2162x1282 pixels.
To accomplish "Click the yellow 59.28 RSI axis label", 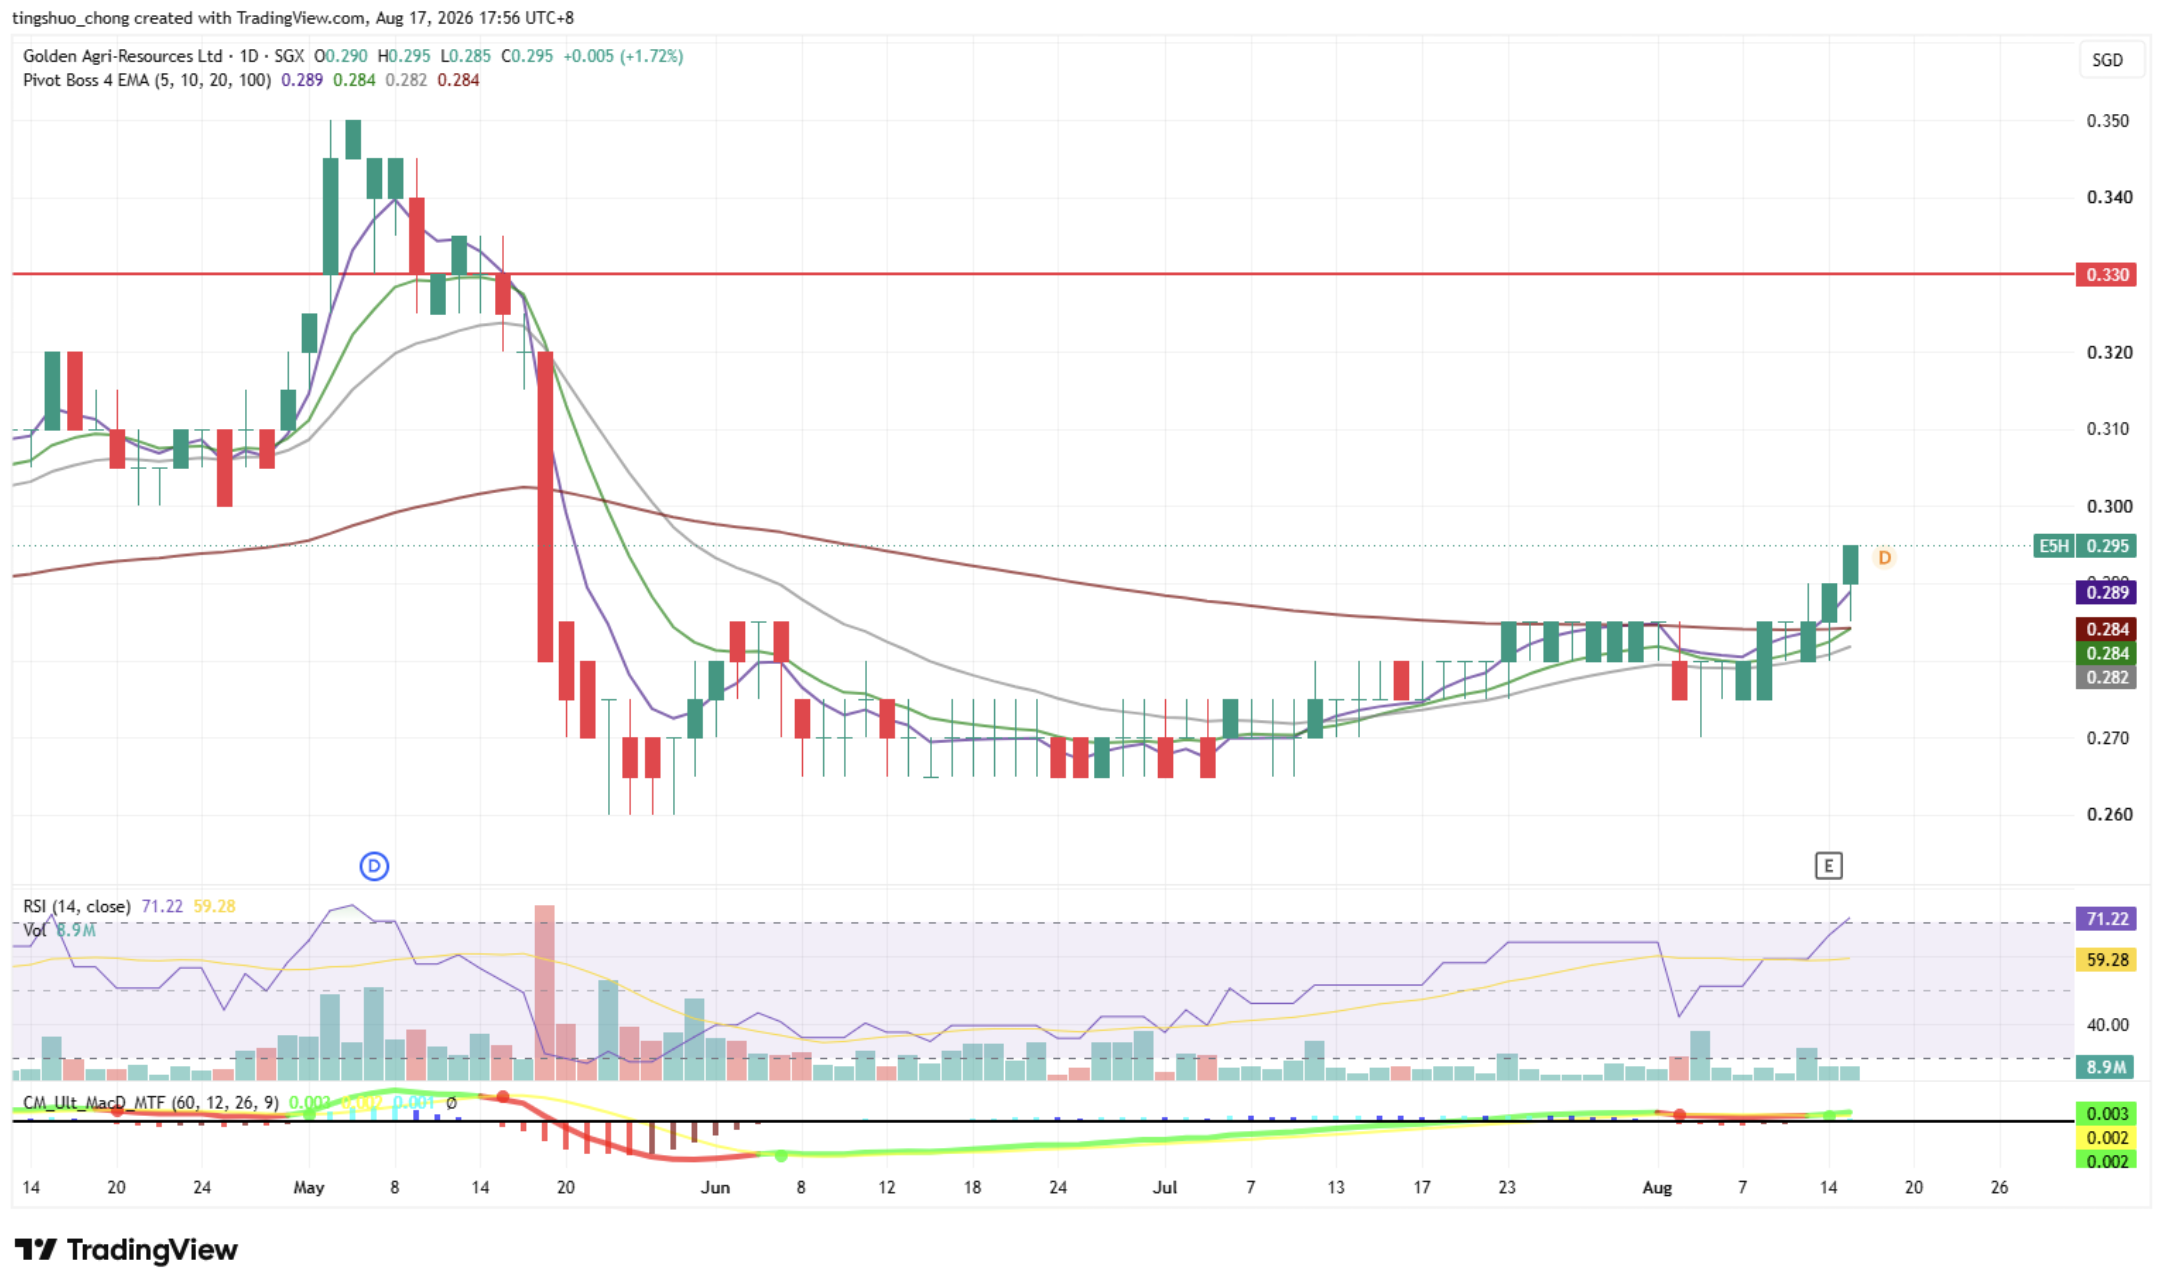I will (x=2106, y=960).
